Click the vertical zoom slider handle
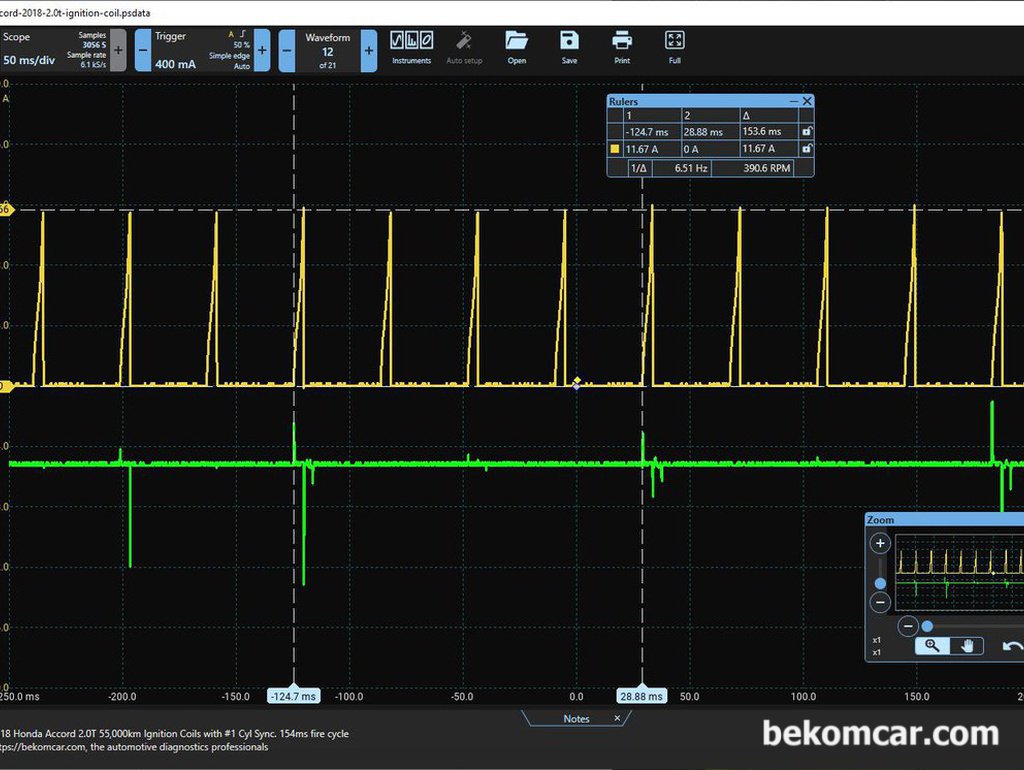 (880, 583)
